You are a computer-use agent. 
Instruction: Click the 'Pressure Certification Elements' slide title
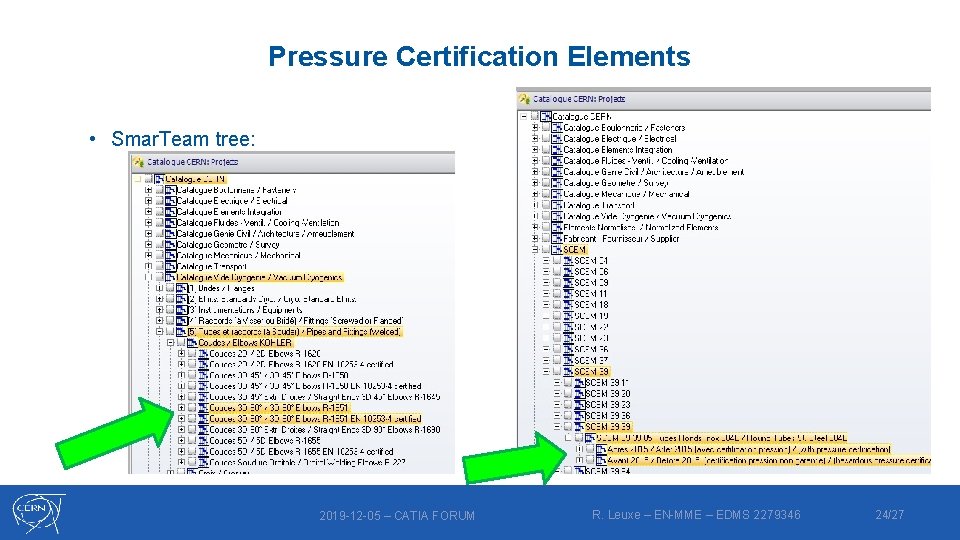pos(479,56)
